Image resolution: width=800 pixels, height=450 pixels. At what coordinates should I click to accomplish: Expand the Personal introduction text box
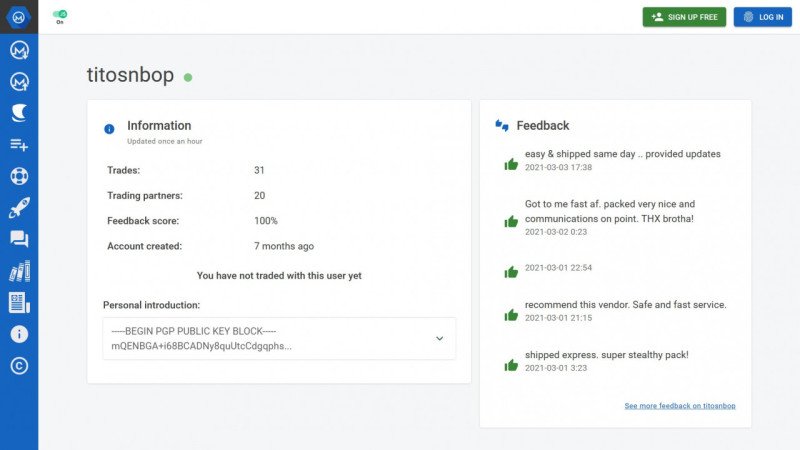270,339
